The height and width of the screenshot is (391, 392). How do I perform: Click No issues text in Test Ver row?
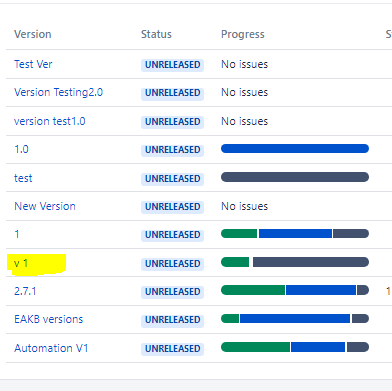click(245, 64)
